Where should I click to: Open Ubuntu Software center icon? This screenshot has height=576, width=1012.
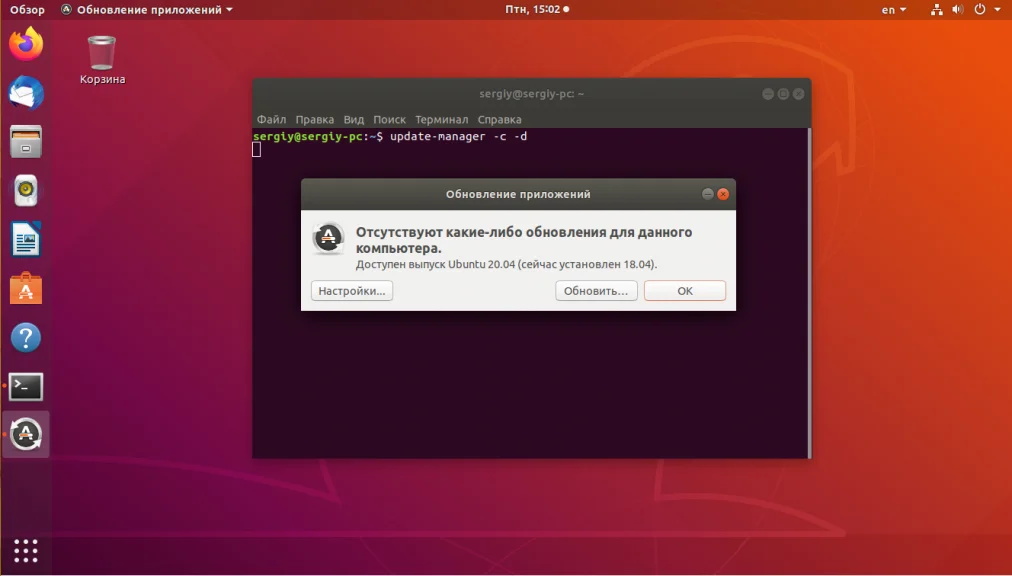click(26, 289)
